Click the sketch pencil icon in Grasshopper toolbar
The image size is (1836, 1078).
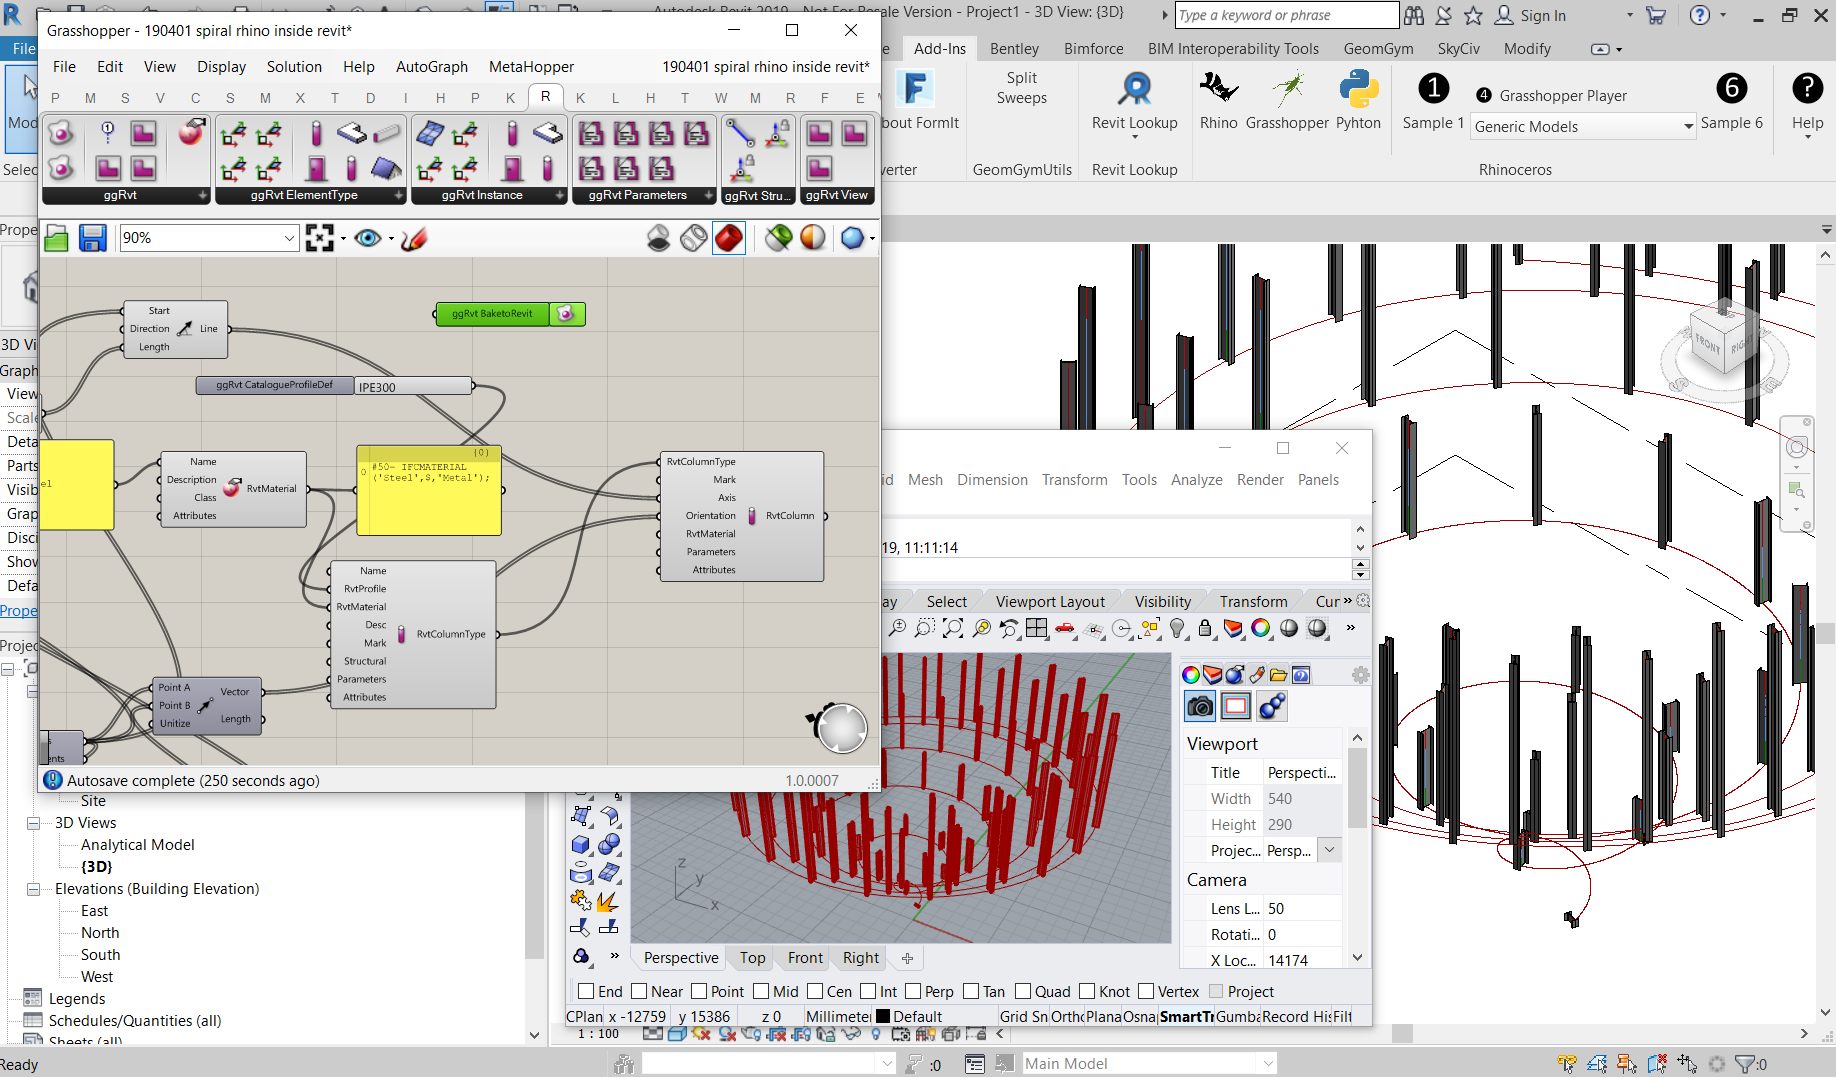pos(414,237)
